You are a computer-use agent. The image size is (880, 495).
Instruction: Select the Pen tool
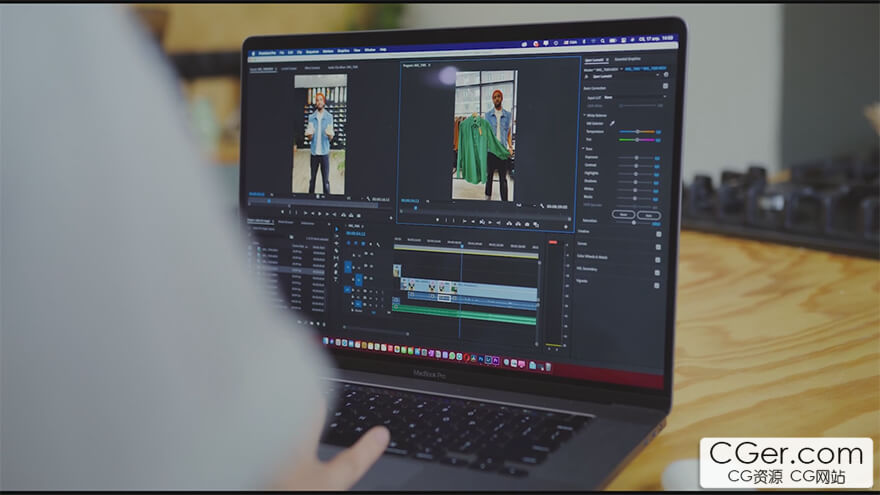337,265
